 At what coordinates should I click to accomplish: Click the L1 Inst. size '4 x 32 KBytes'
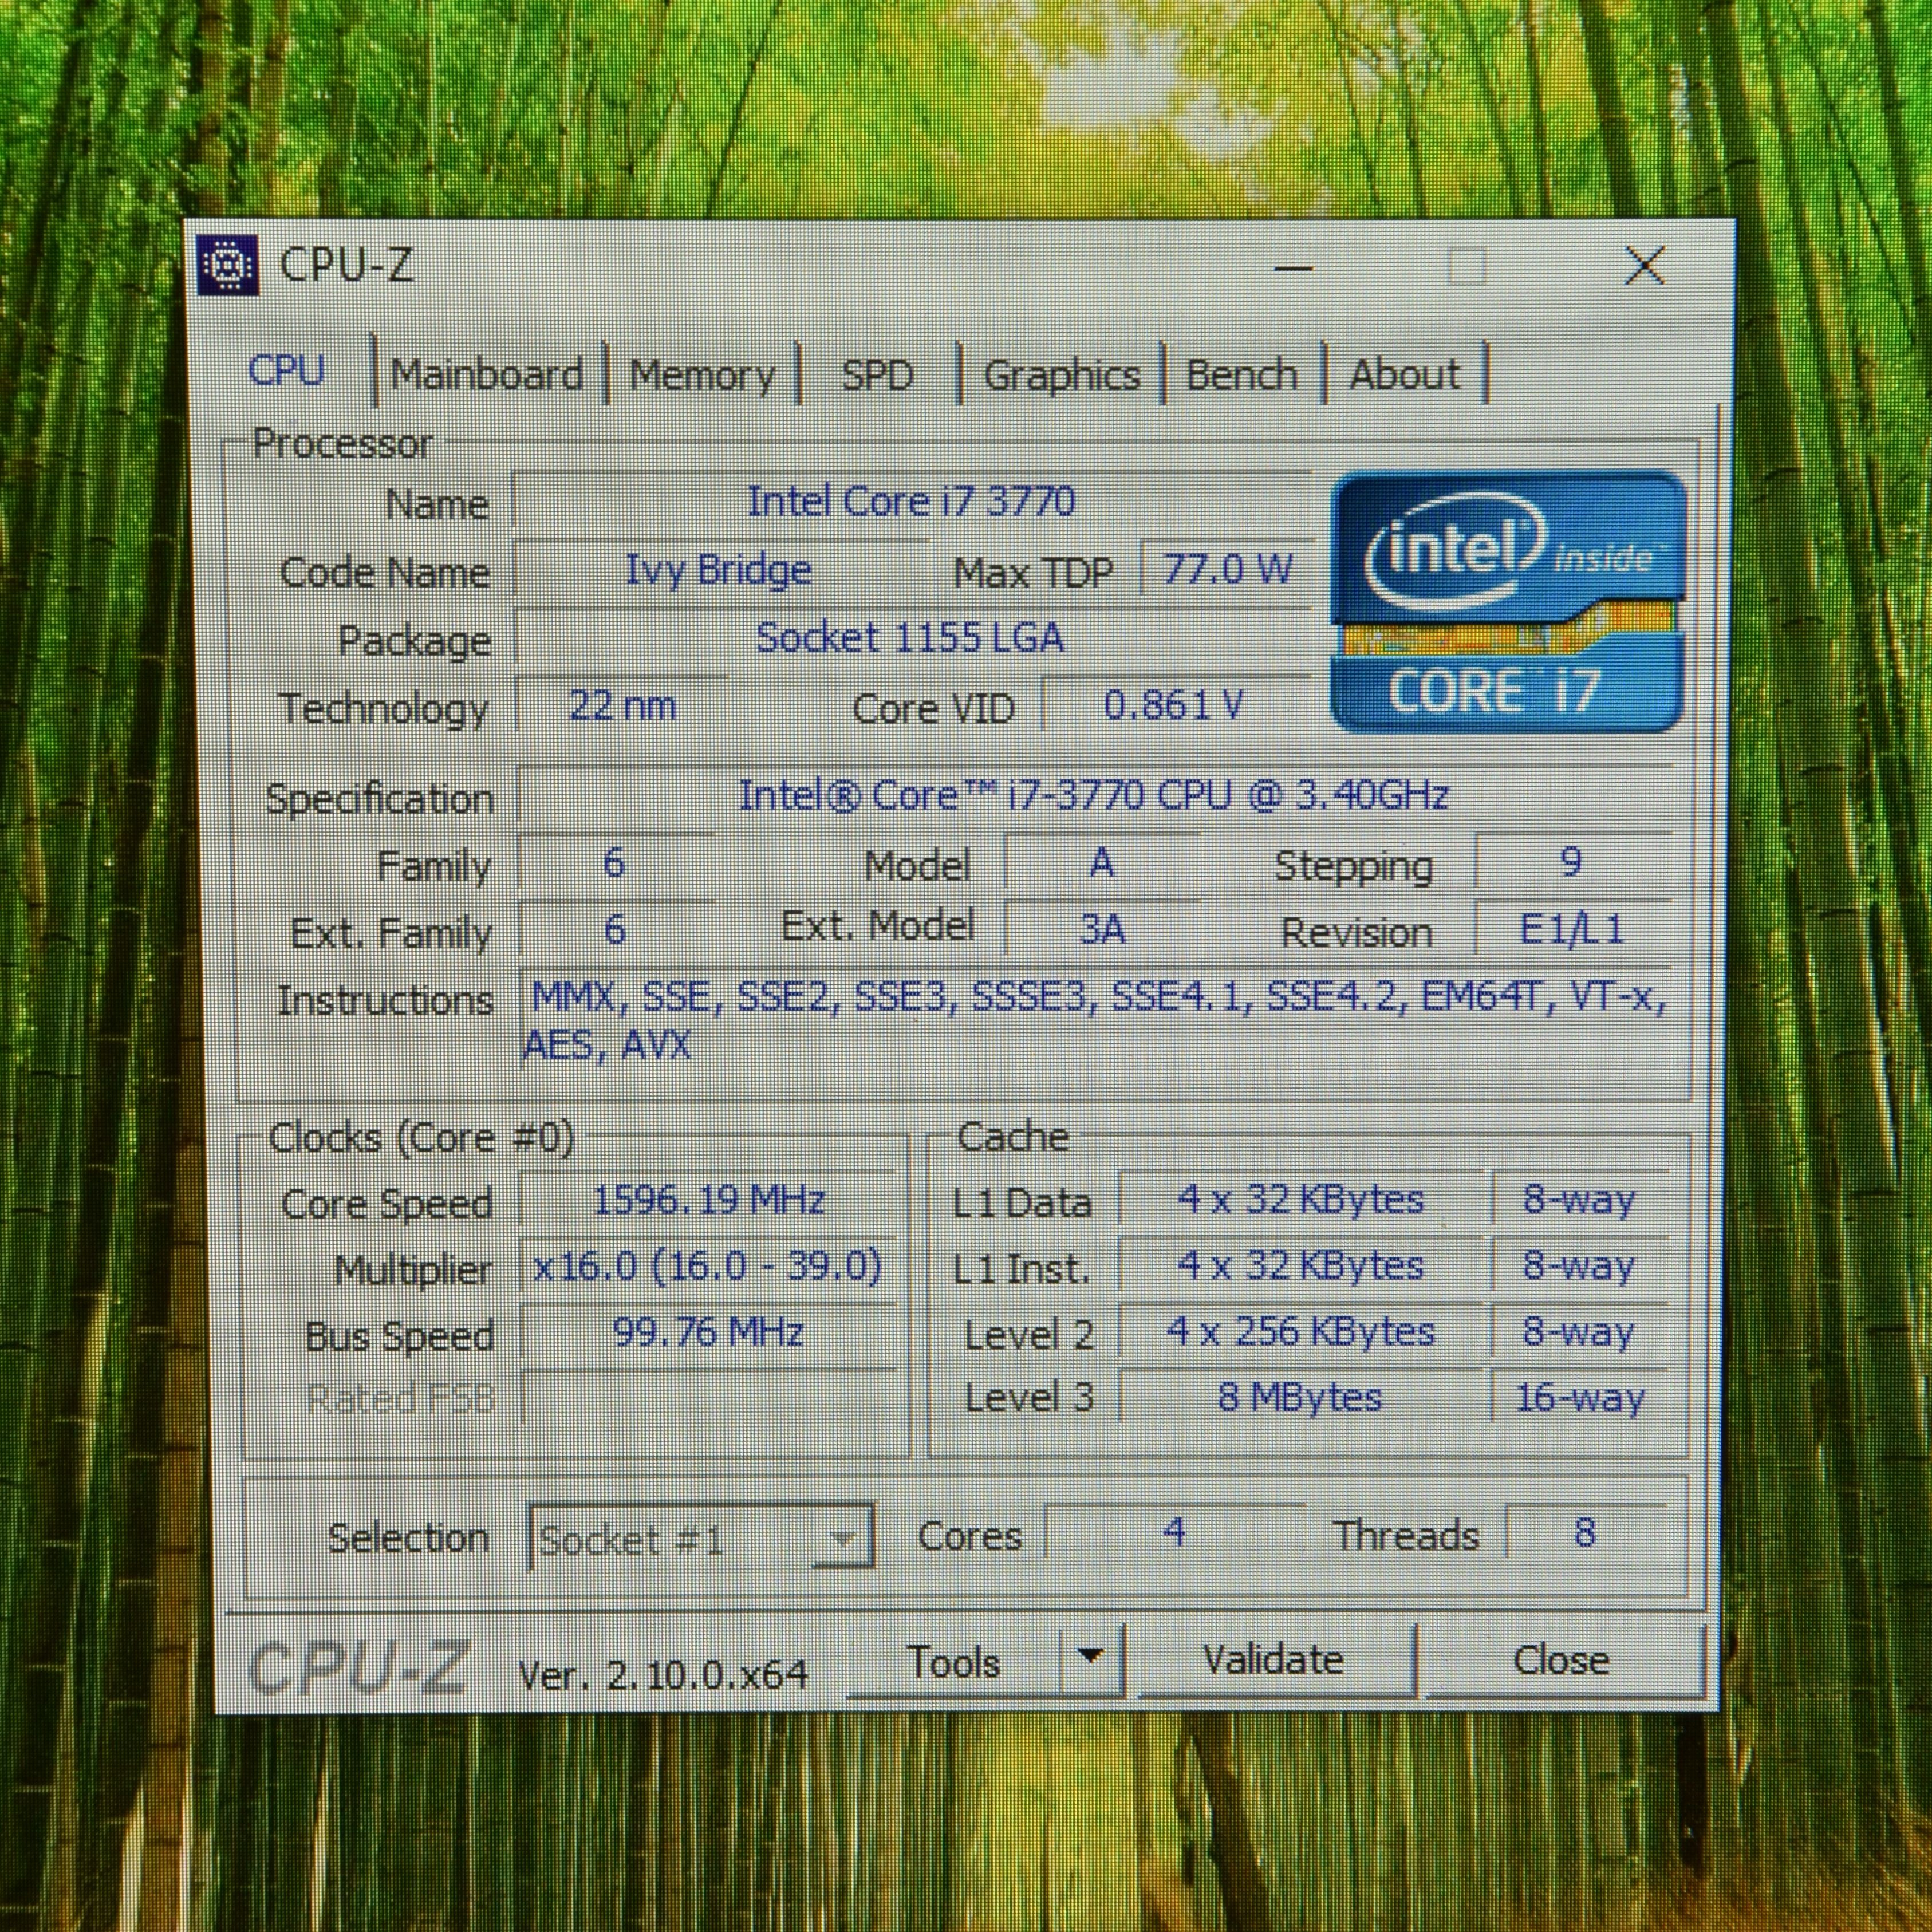pos(1300,1265)
